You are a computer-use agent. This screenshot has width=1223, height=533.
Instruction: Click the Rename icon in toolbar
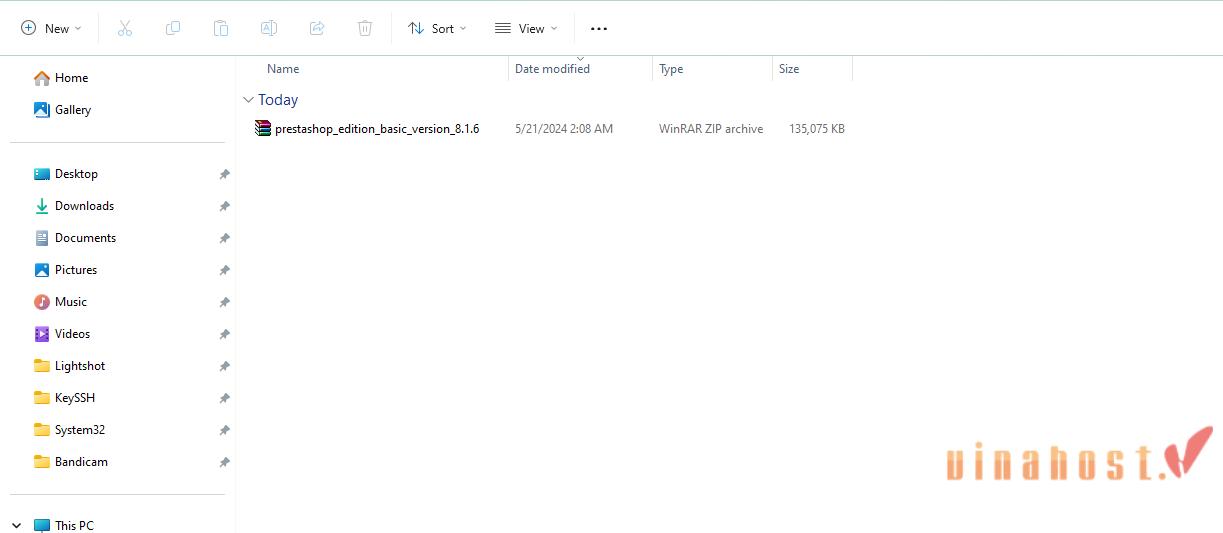click(269, 29)
